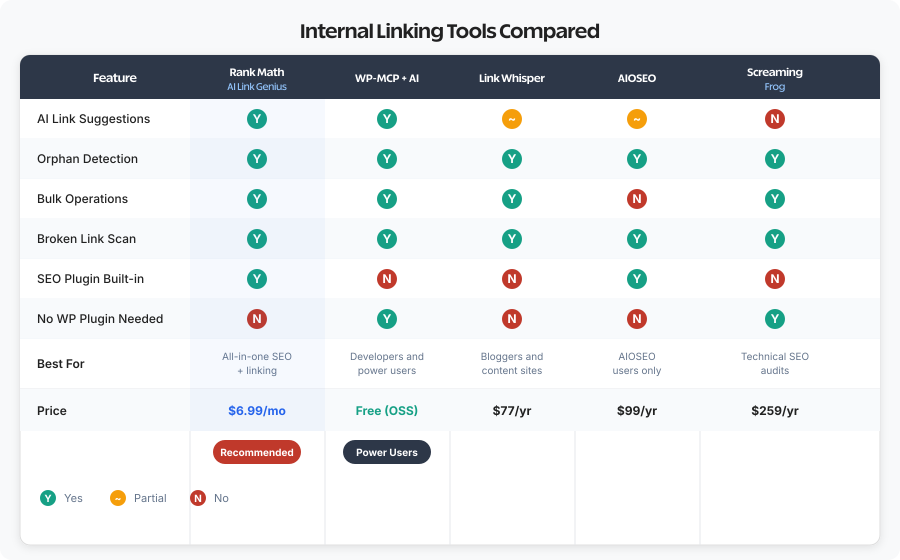This screenshot has width=900, height=560.
Task: Click Partial icon for Link Whisper AI Link Suggestions
Action: pos(512,119)
